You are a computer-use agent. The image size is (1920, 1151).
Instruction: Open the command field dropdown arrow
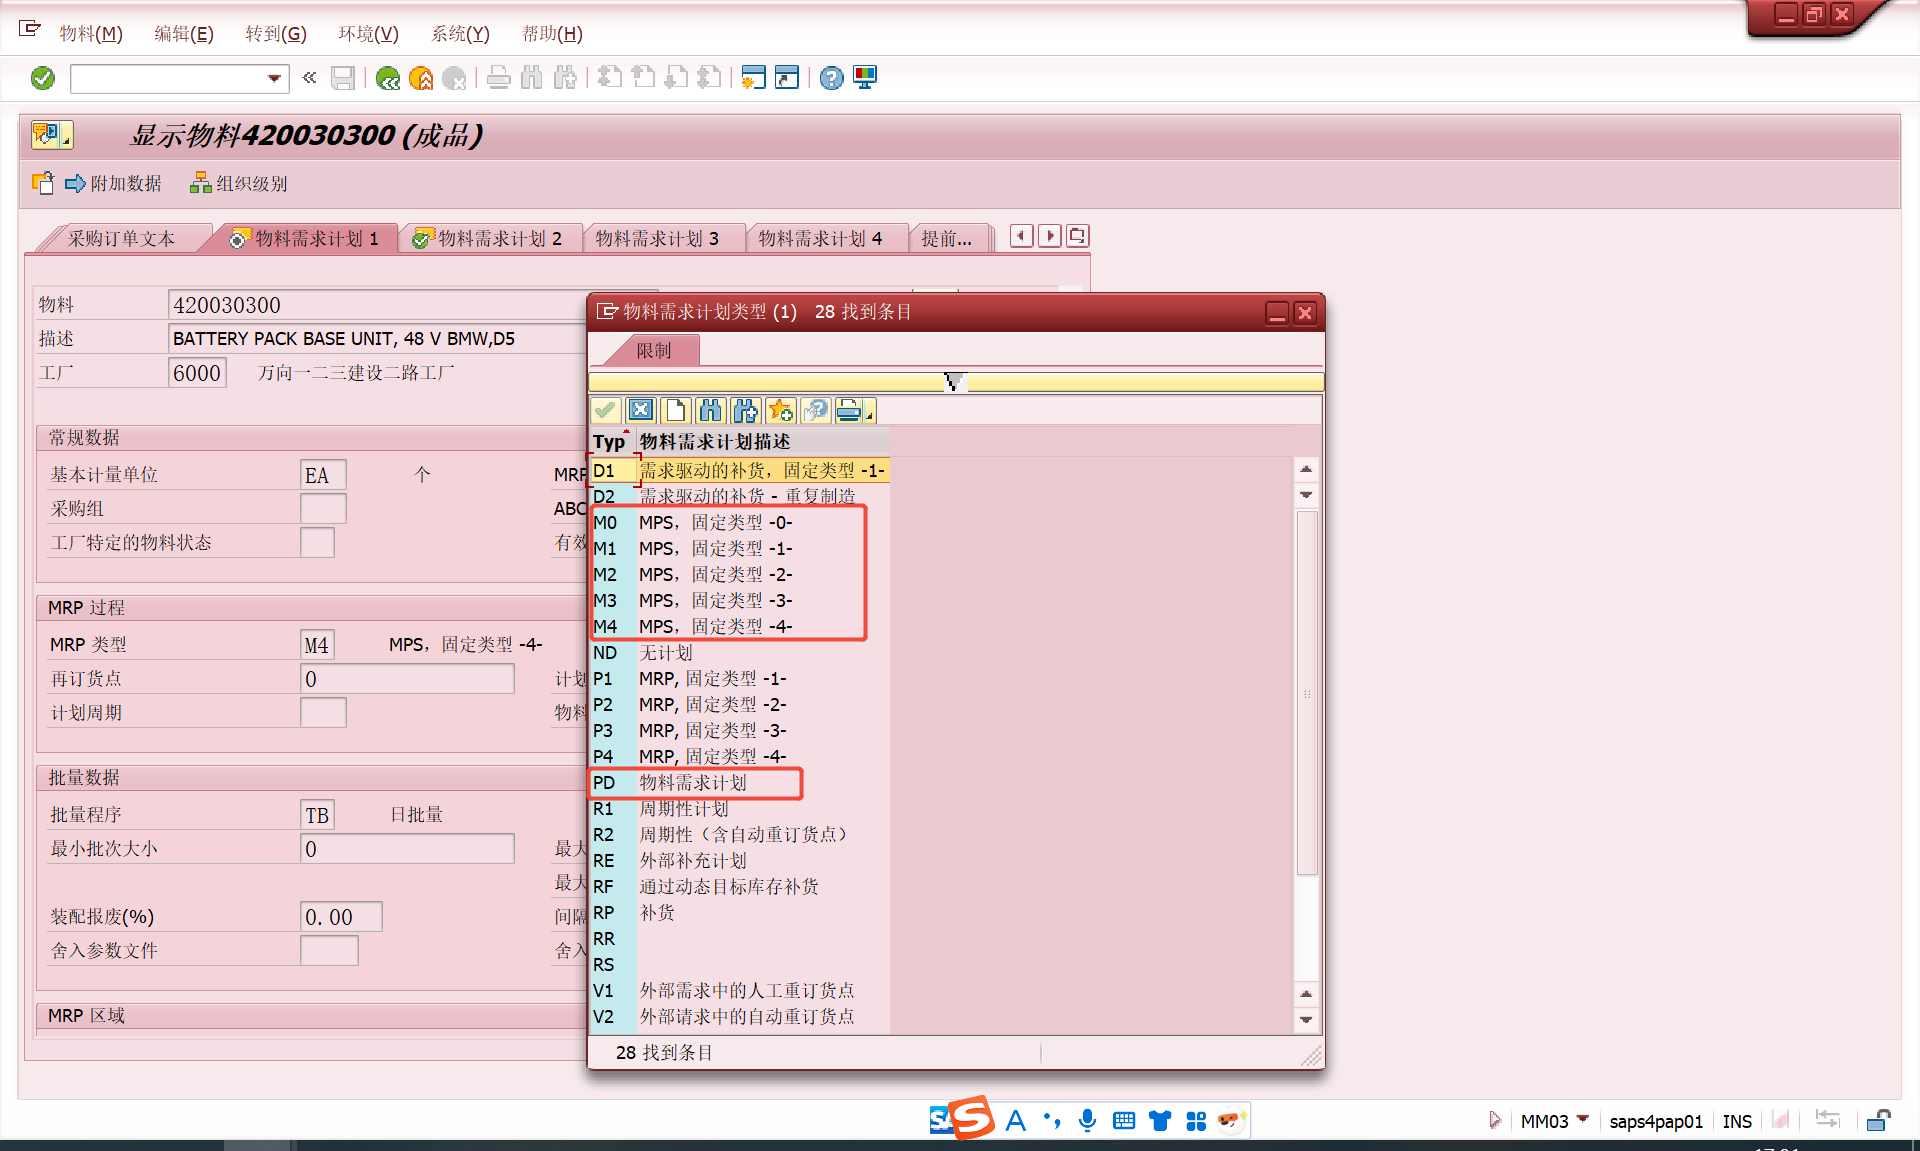pyautogui.click(x=272, y=78)
